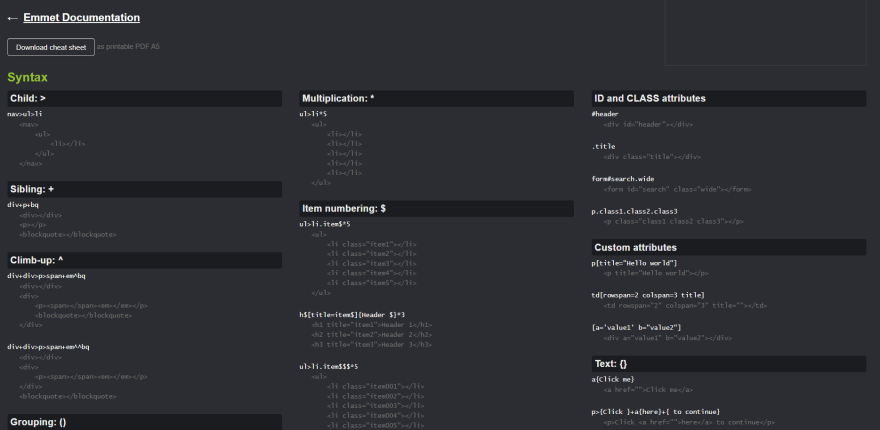Click the div+p+bq abbreviation
The image size is (880, 430).
(23, 205)
